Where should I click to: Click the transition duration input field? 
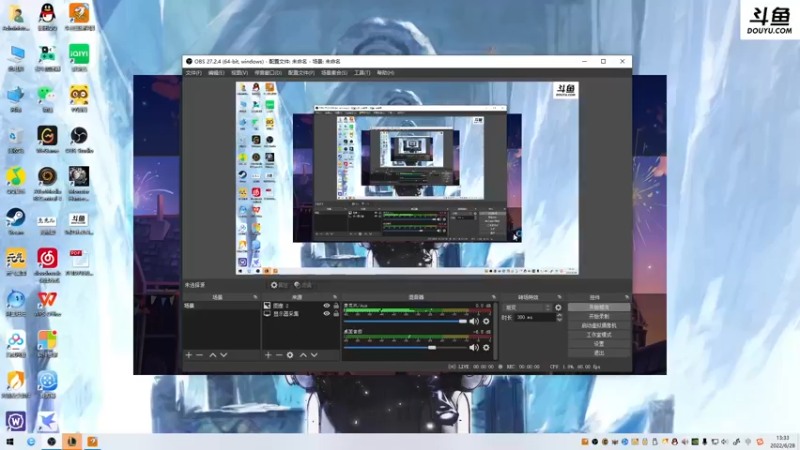click(x=534, y=317)
